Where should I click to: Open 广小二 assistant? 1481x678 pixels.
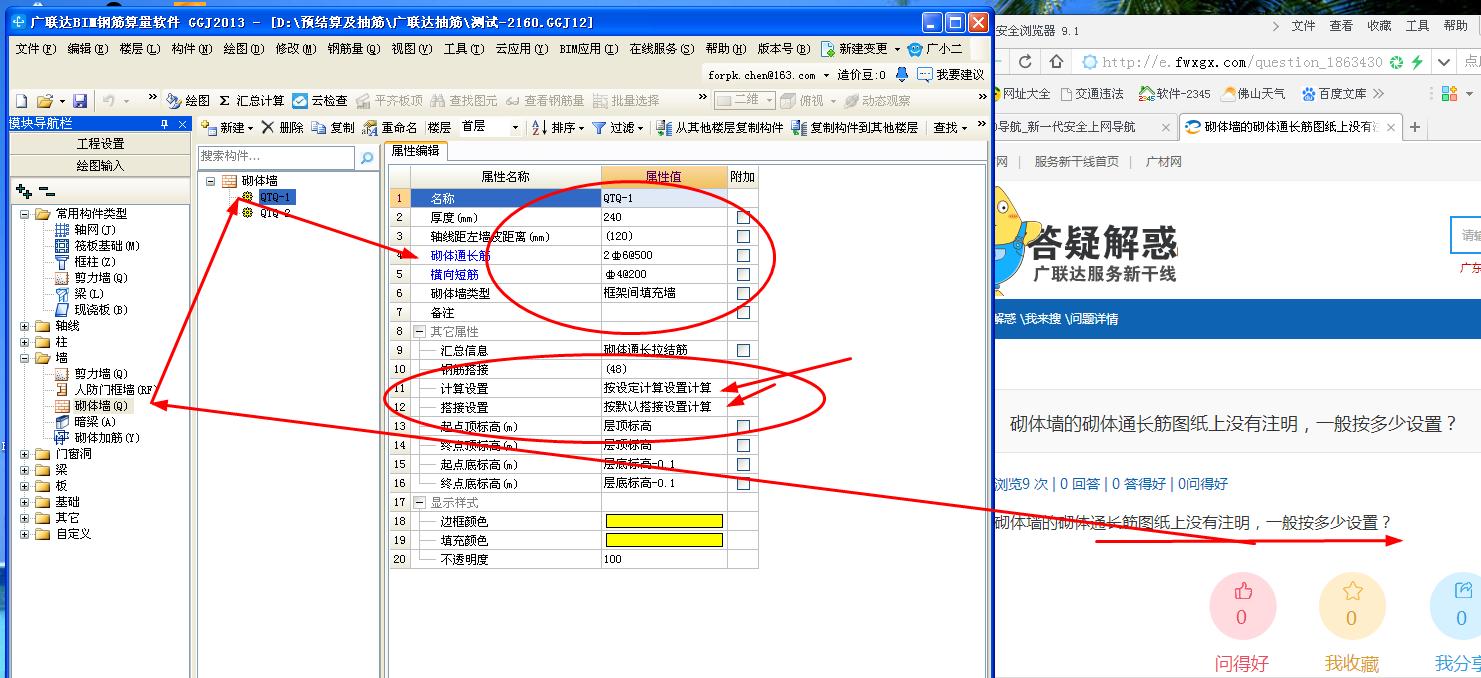pyautogui.click(x=934, y=48)
